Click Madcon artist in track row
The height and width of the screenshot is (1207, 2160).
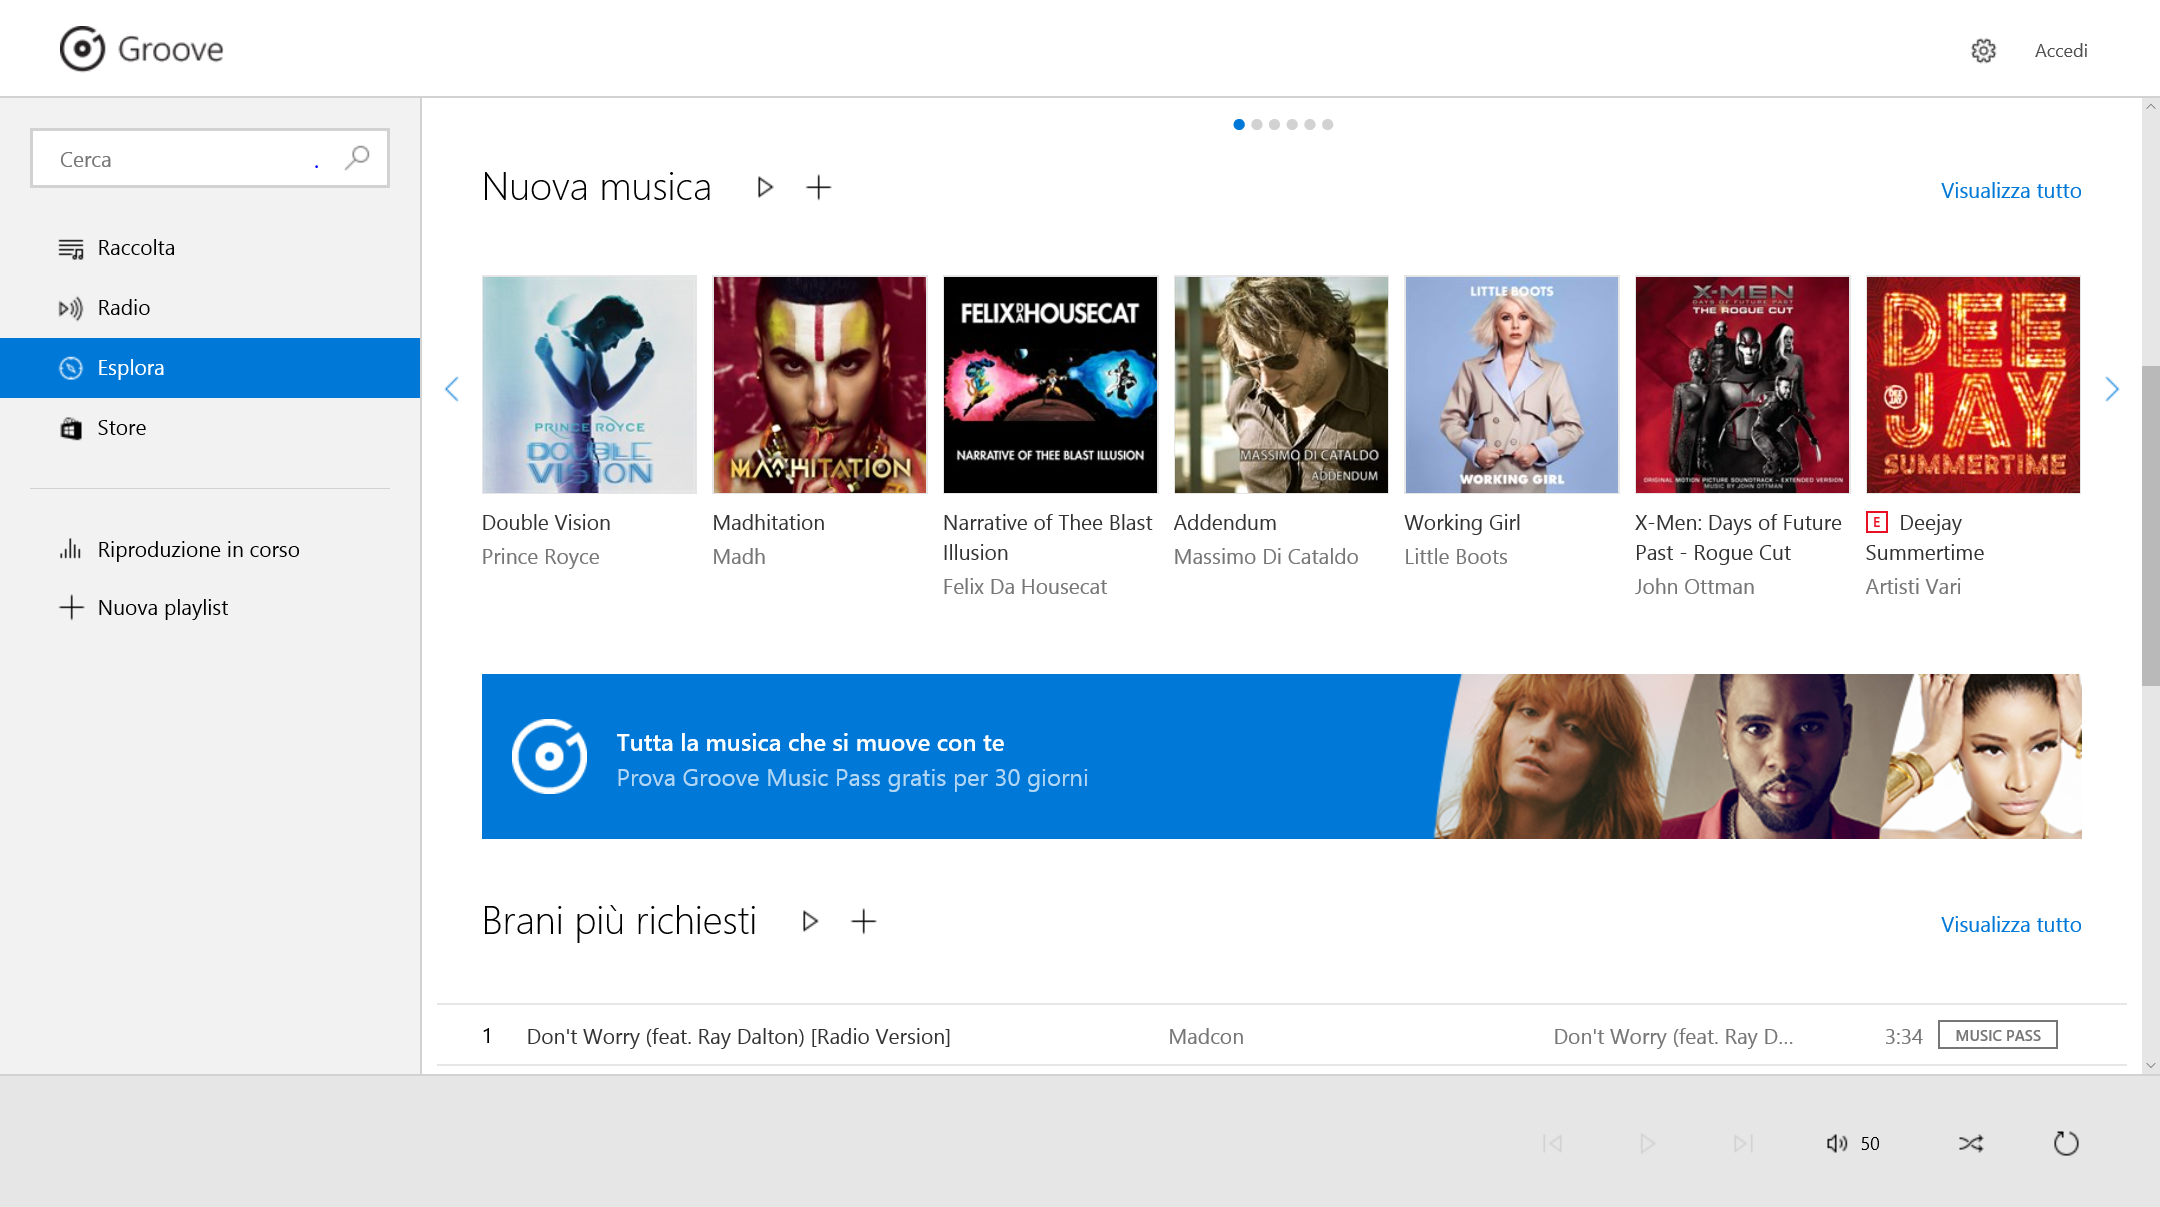pyautogui.click(x=1206, y=1037)
